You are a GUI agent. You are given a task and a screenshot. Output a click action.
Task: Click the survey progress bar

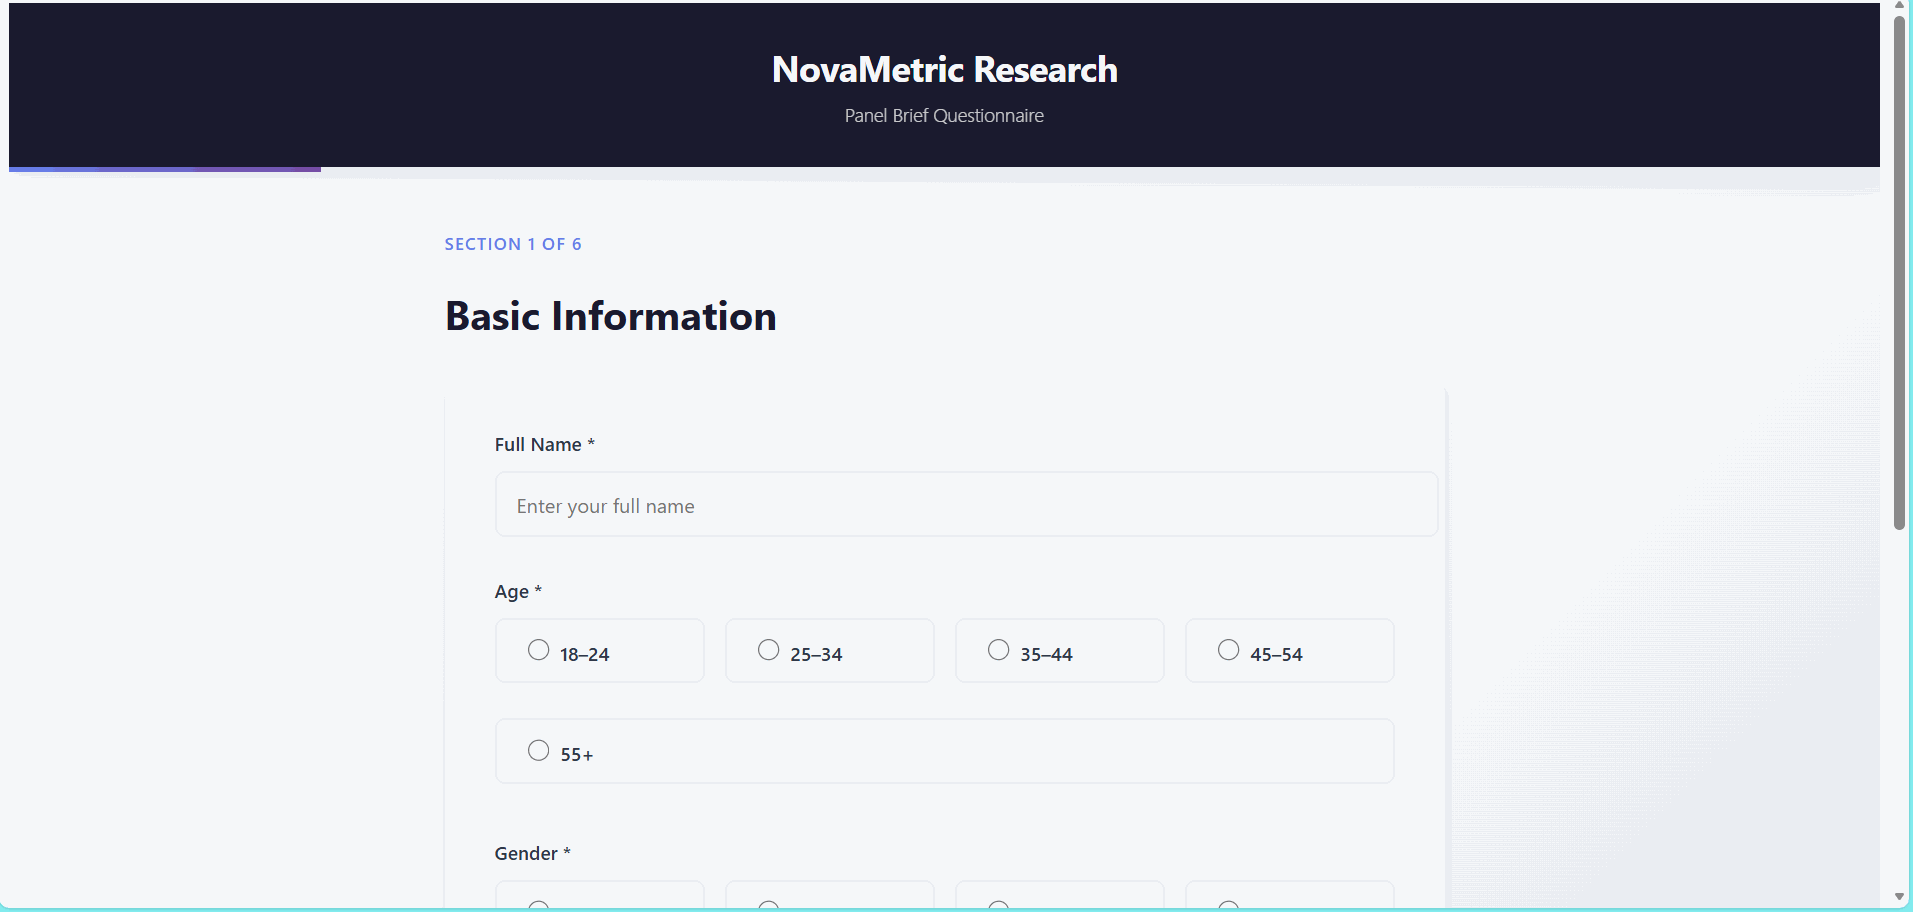point(944,169)
